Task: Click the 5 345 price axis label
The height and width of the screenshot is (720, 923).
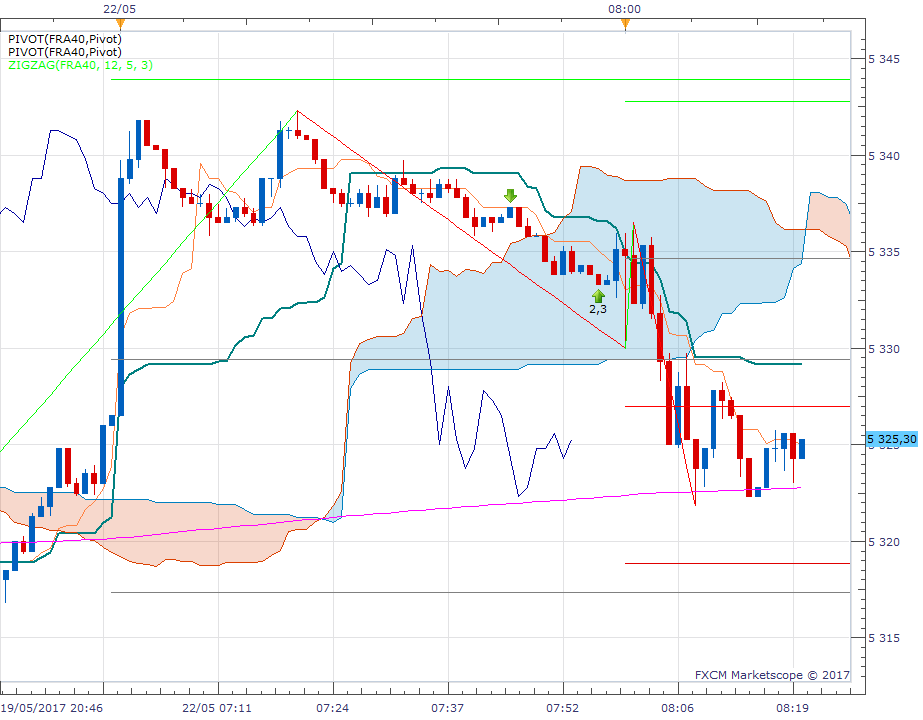Action: pos(884,59)
